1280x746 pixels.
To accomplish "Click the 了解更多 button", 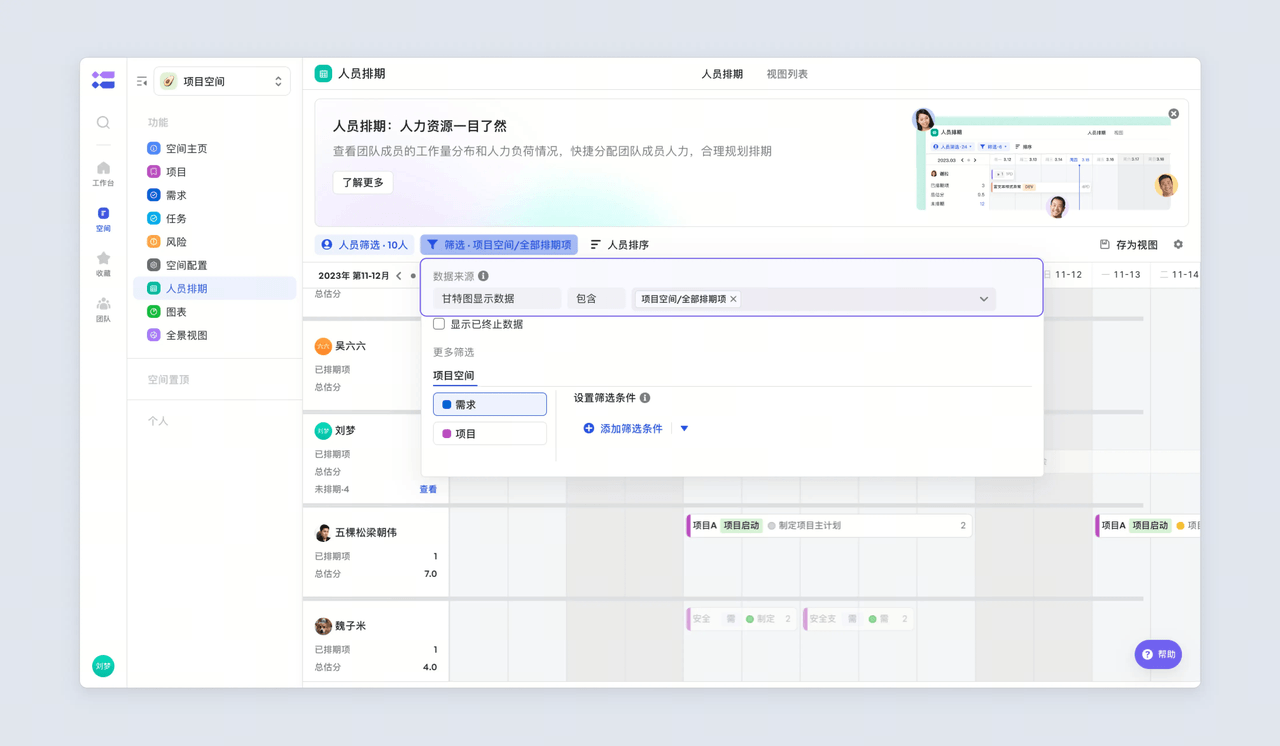I will (x=363, y=183).
